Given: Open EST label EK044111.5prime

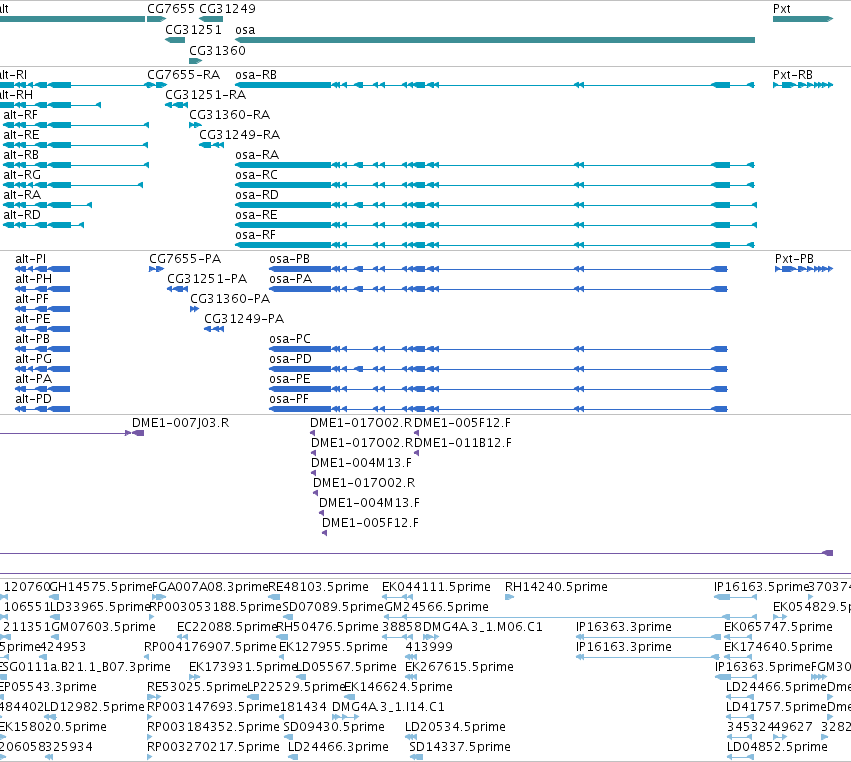Looking at the screenshot, I should (436, 587).
